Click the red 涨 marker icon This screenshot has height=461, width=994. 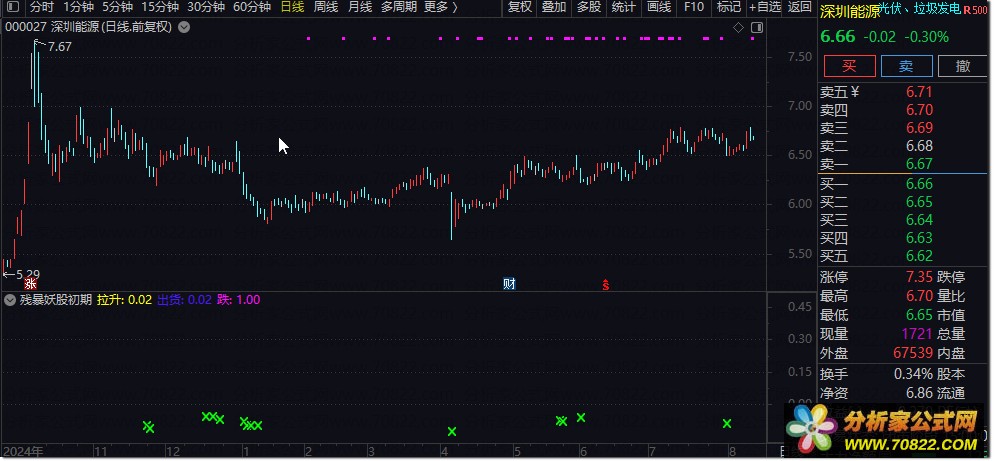[30, 285]
